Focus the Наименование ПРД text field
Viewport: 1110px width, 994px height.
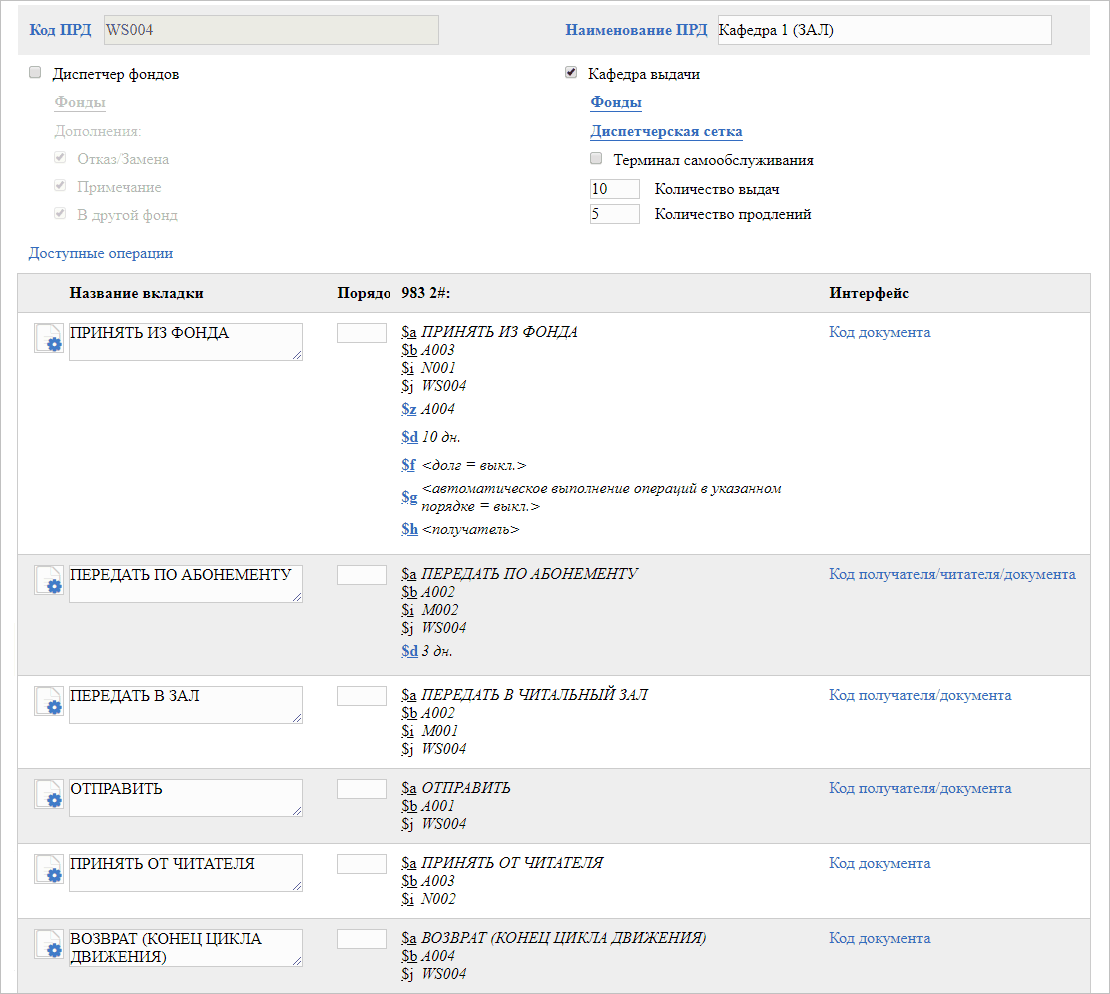[x=884, y=30]
